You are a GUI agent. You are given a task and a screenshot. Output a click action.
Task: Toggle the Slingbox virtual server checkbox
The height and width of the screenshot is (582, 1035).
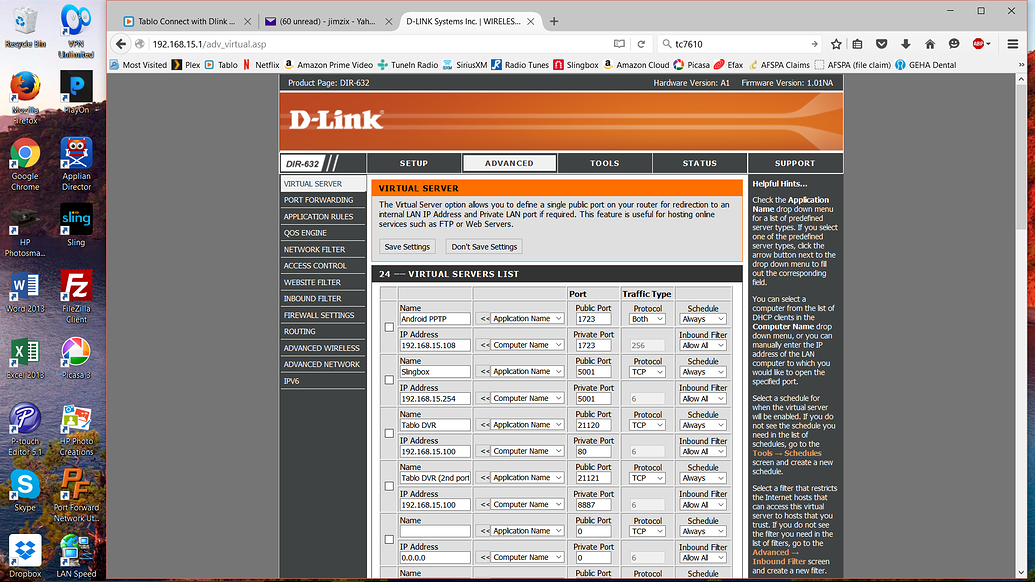point(389,380)
